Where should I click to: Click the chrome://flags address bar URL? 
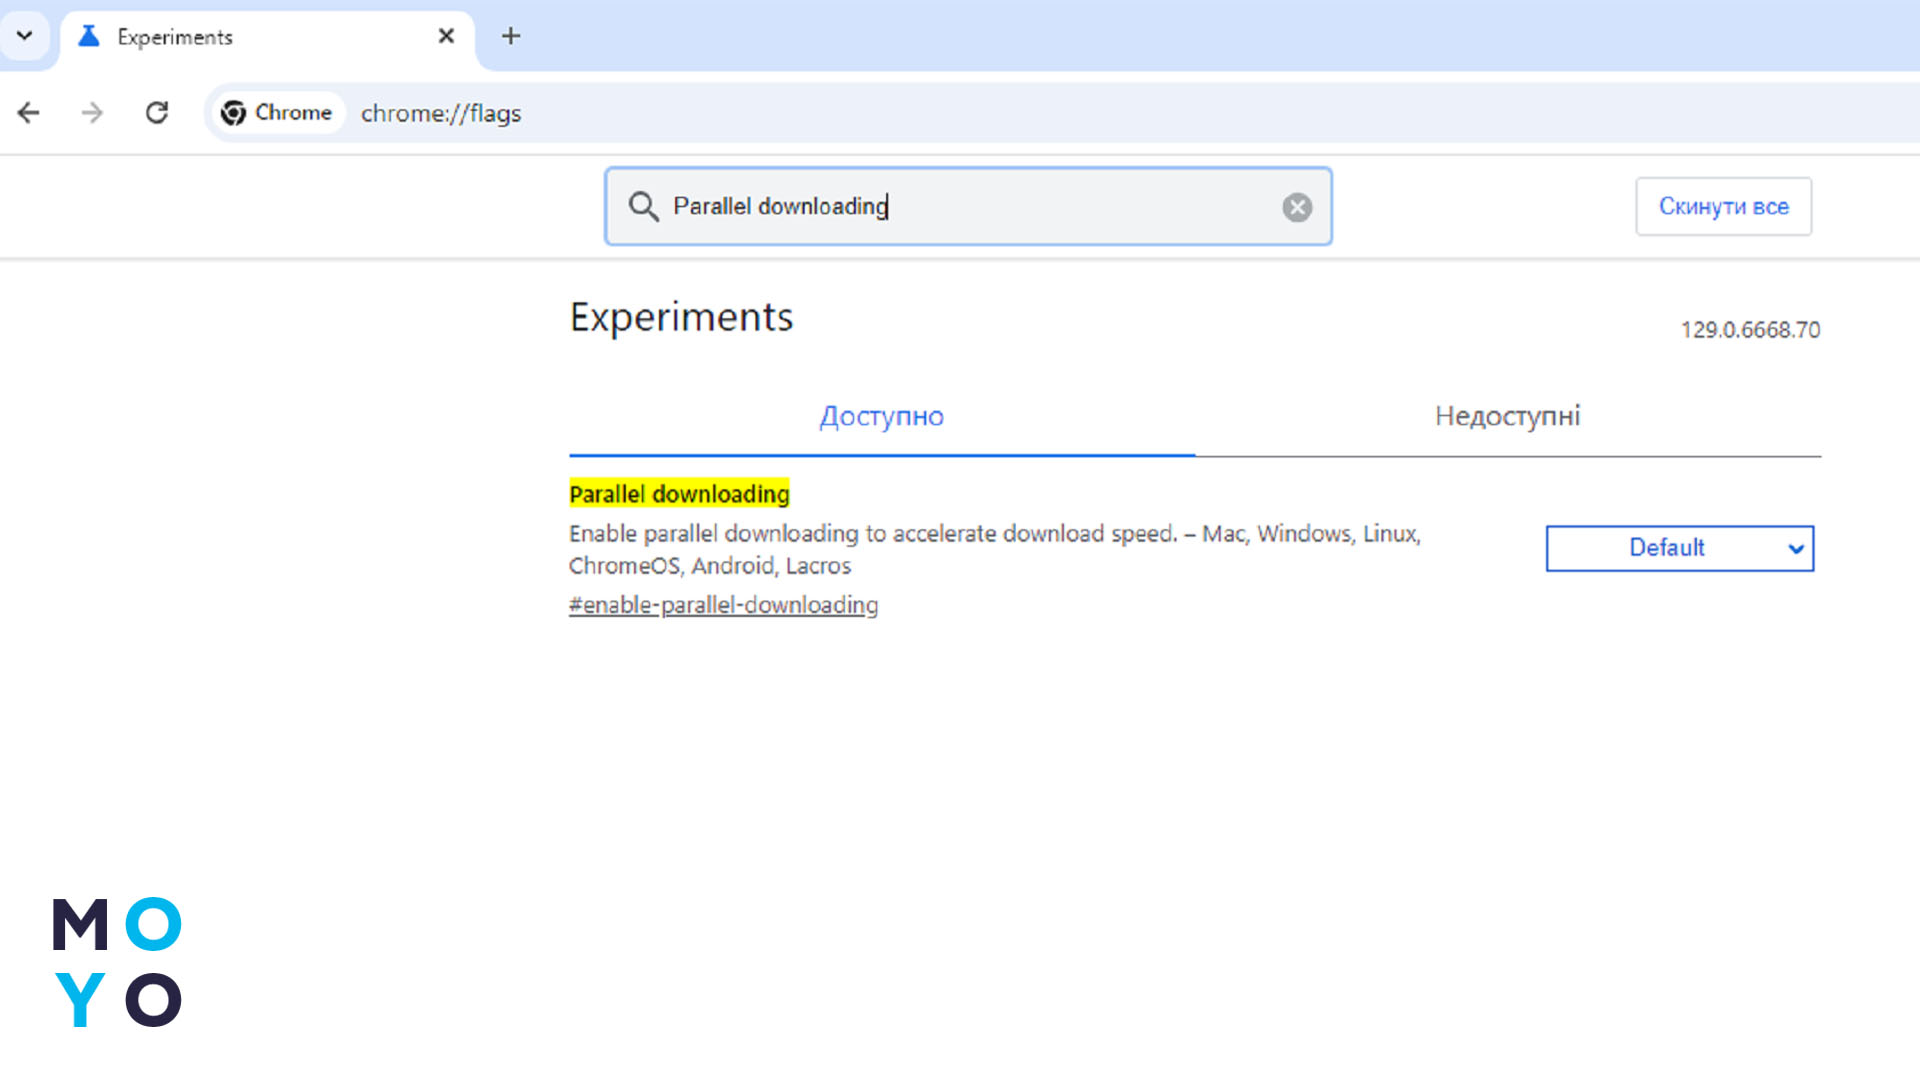pos(441,113)
